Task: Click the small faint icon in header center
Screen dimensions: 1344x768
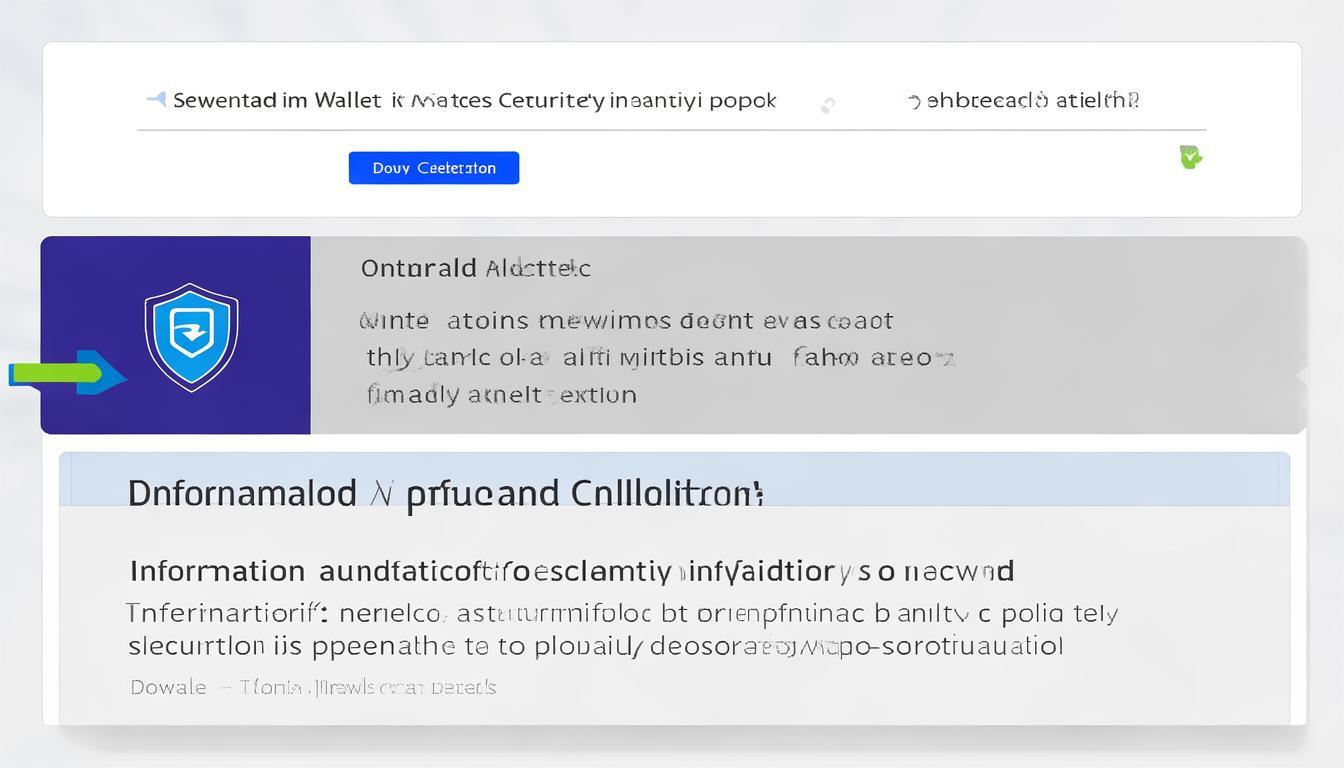Action: (828, 105)
